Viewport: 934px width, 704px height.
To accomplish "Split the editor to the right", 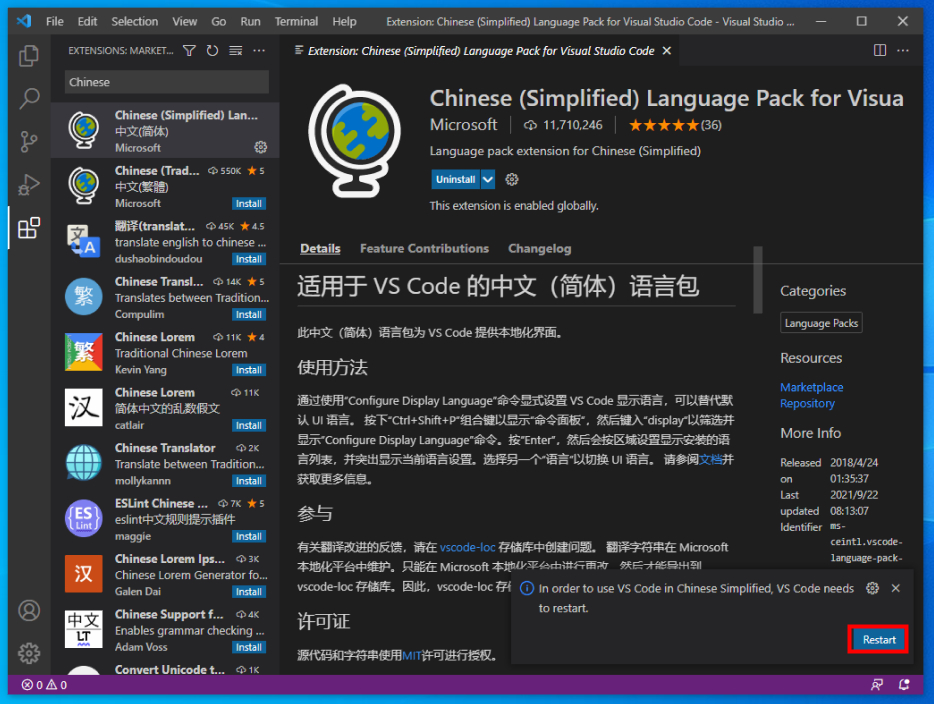I will tap(880, 51).
